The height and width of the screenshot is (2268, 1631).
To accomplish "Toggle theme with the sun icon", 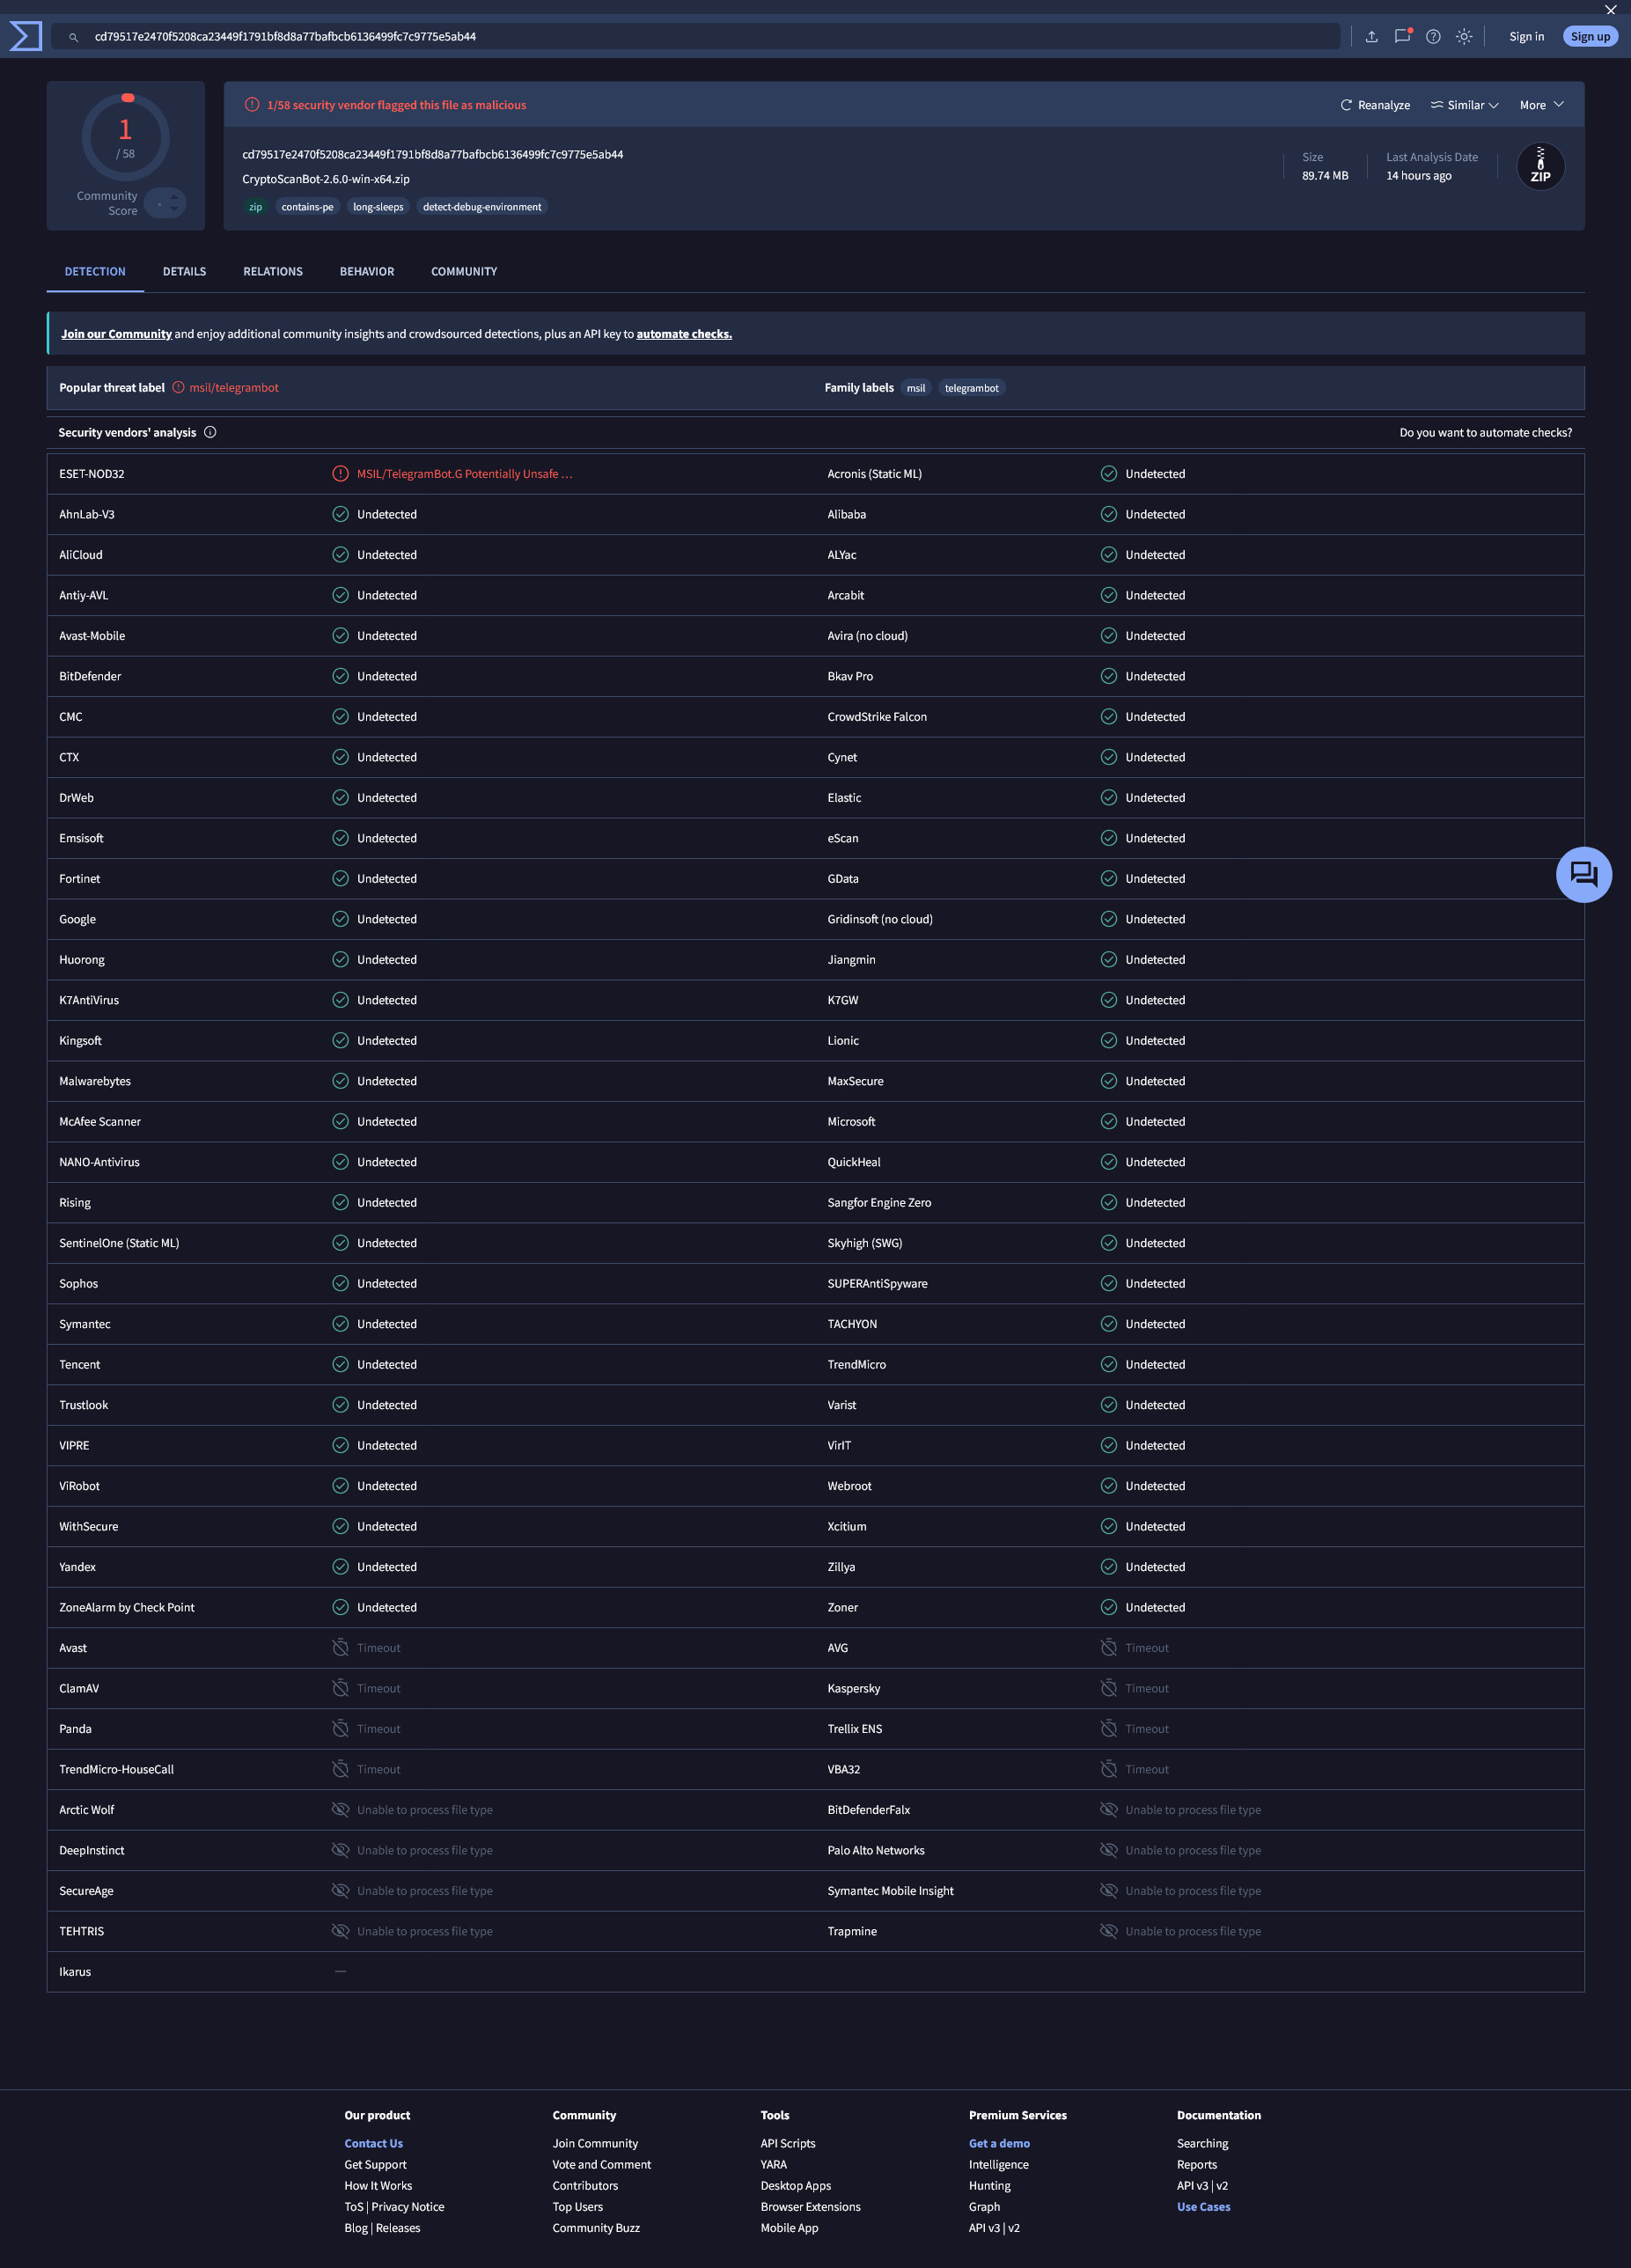I will click(1464, 37).
